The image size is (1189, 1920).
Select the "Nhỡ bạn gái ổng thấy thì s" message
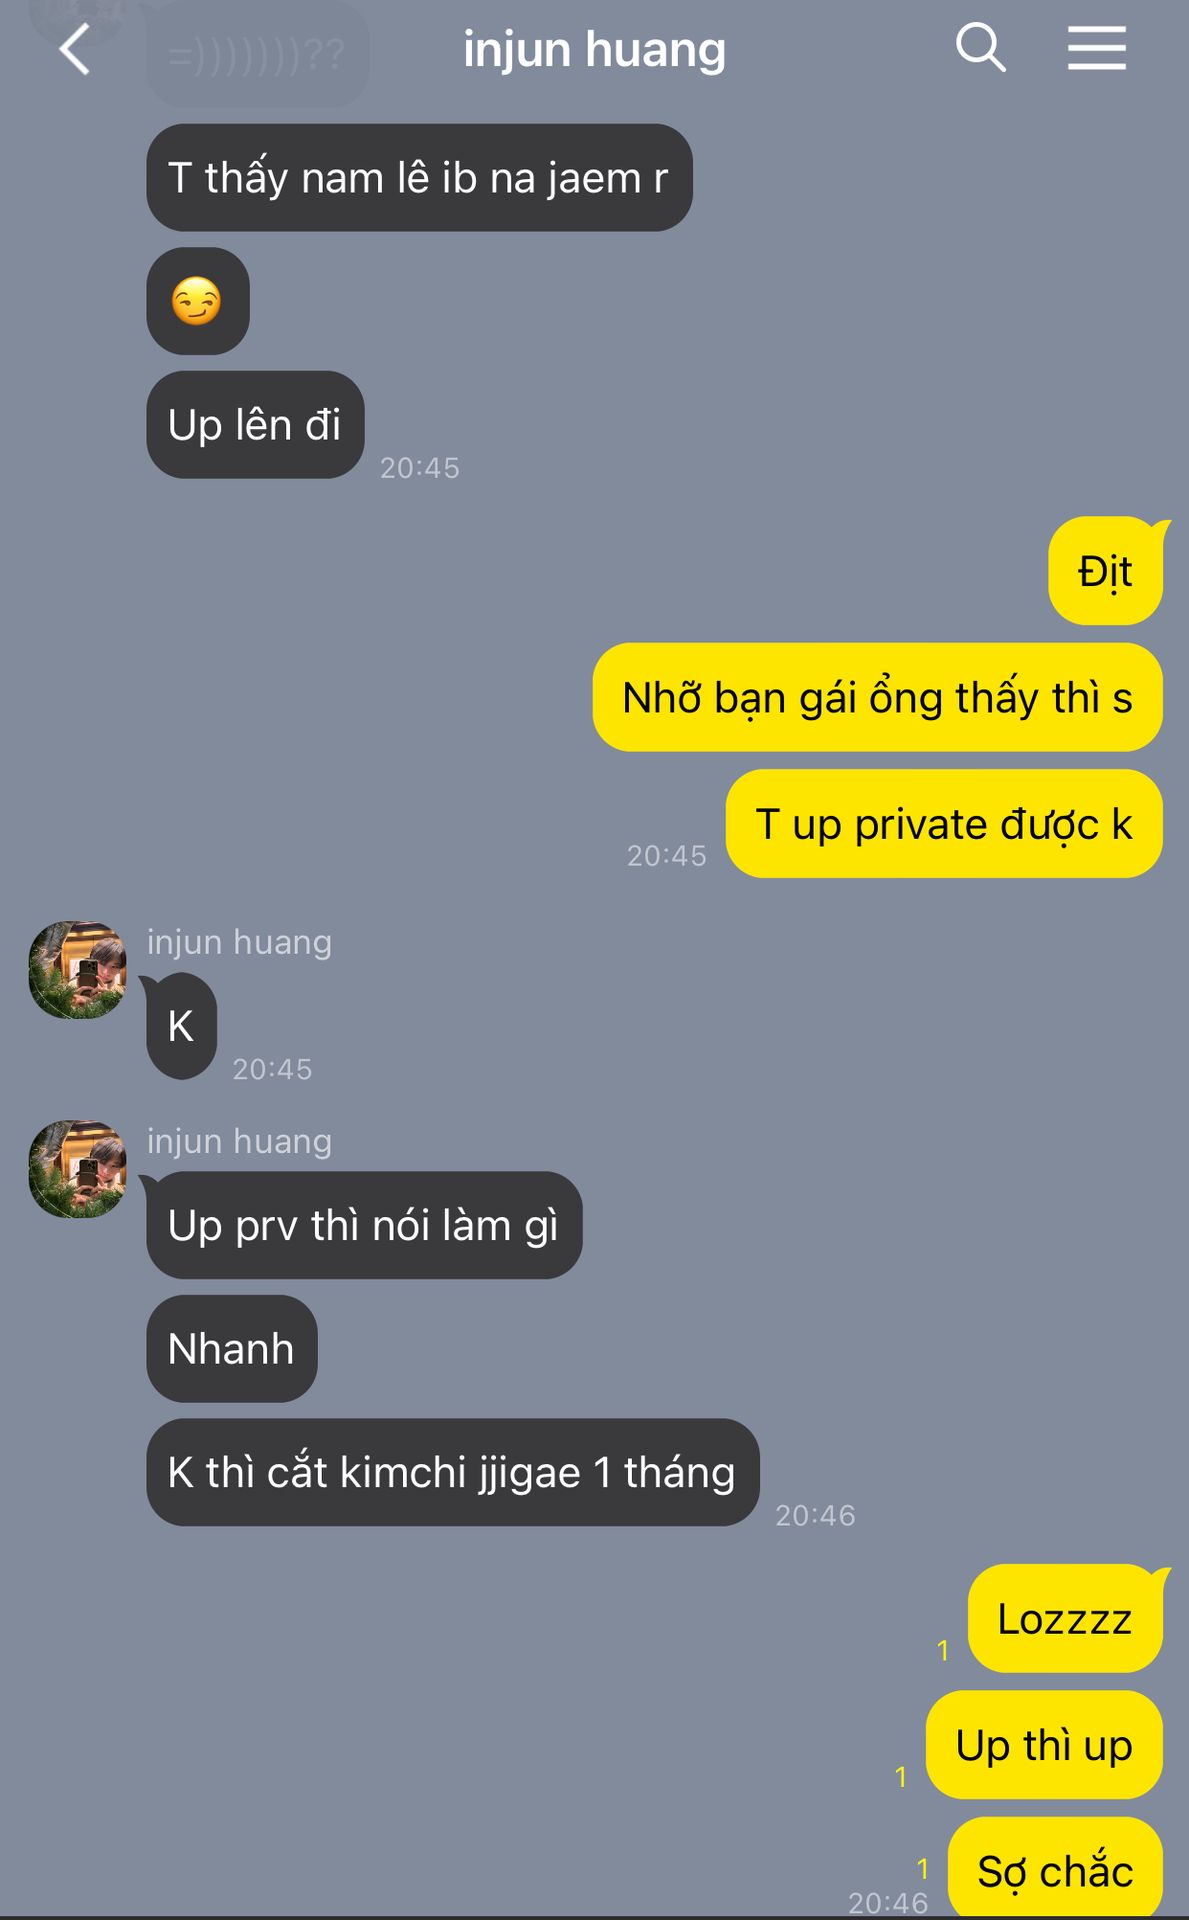pos(877,697)
